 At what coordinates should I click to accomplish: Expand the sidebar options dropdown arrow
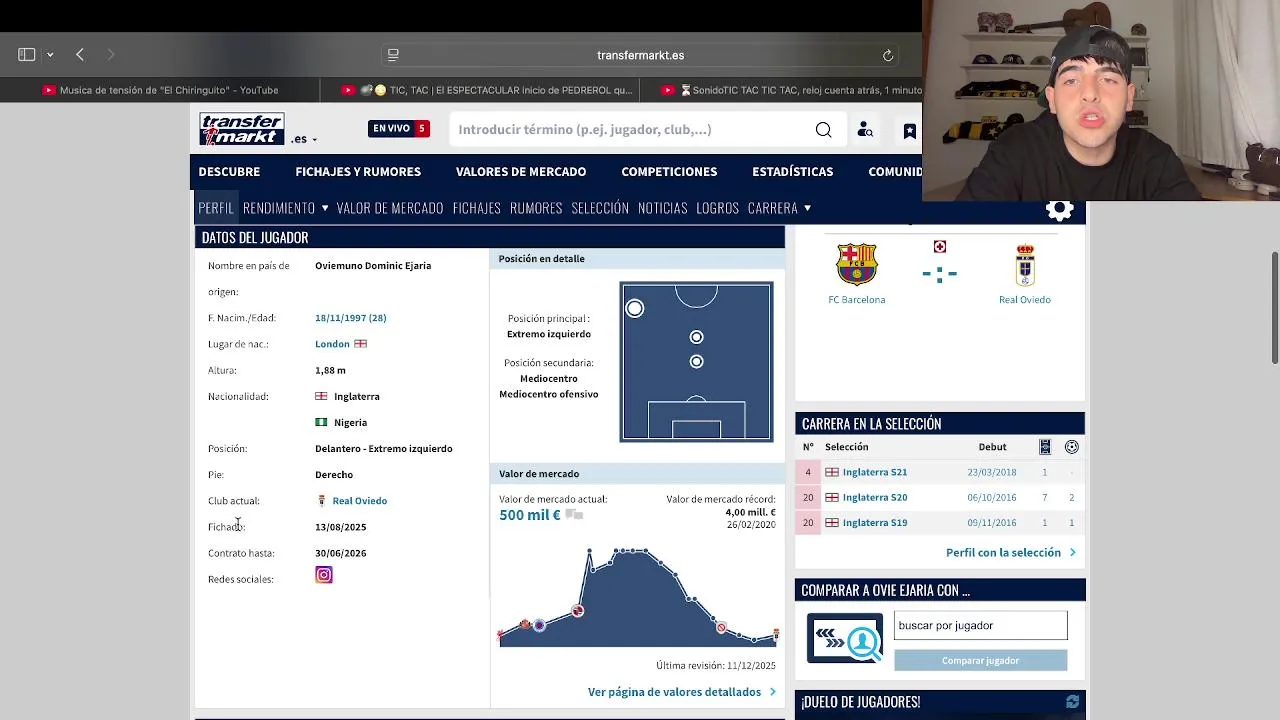coord(50,55)
